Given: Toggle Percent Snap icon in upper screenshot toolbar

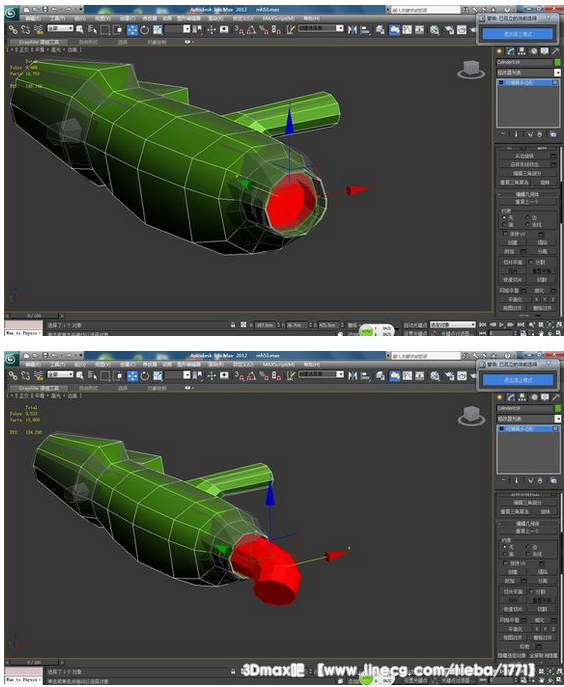Looking at the screenshot, I should pyautogui.click(x=263, y=29).
